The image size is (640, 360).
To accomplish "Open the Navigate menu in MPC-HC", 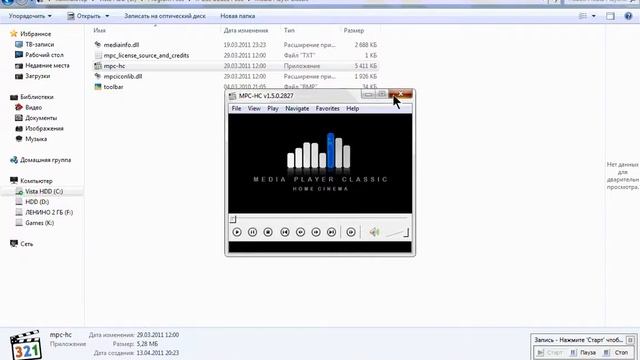I will (x=297, y=109).
